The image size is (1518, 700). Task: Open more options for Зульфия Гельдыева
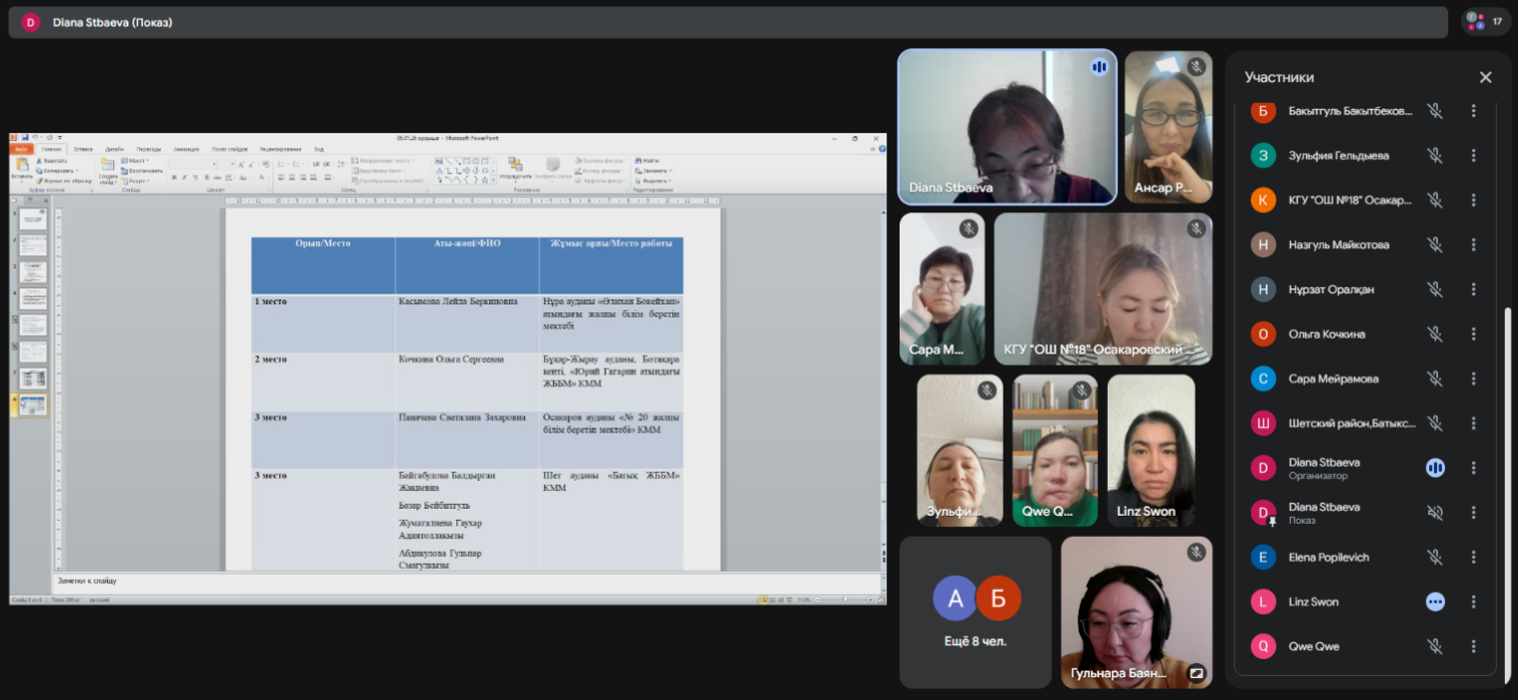[1473, 155]
